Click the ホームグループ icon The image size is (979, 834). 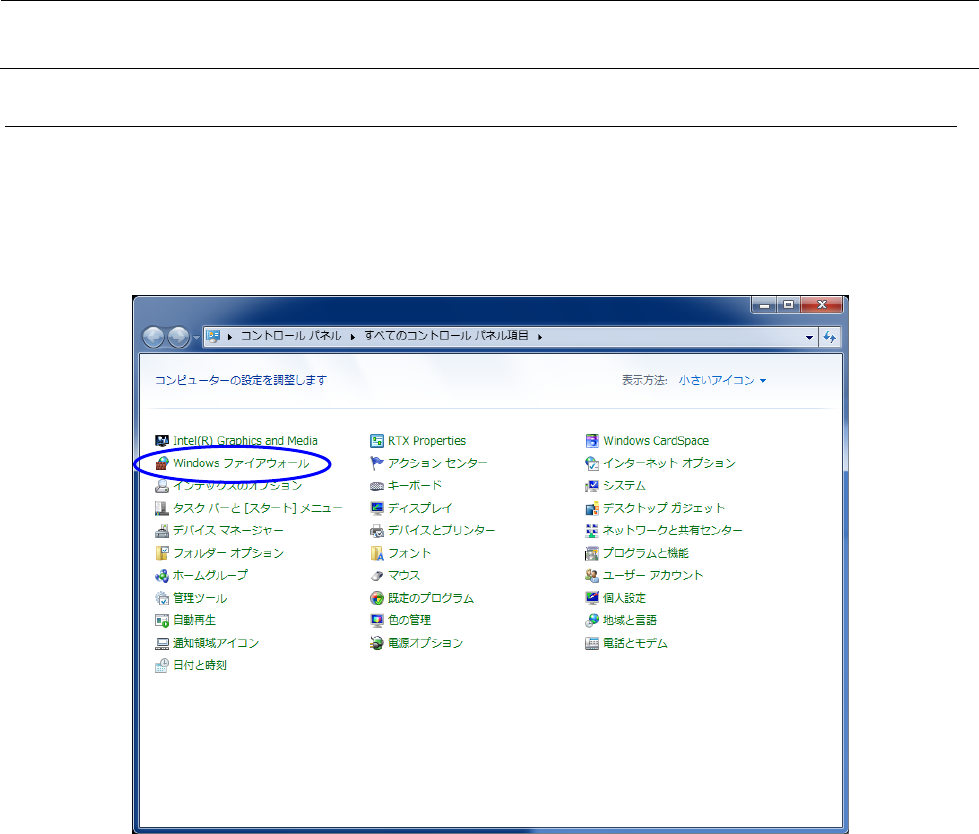(x=162, y=576)
